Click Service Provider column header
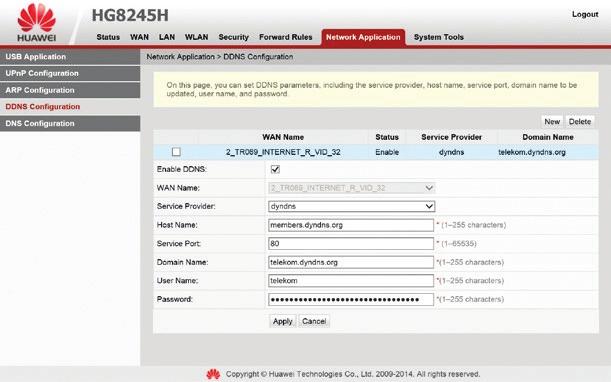Screen dimensions: 611x382 click(x=452, y=137)
